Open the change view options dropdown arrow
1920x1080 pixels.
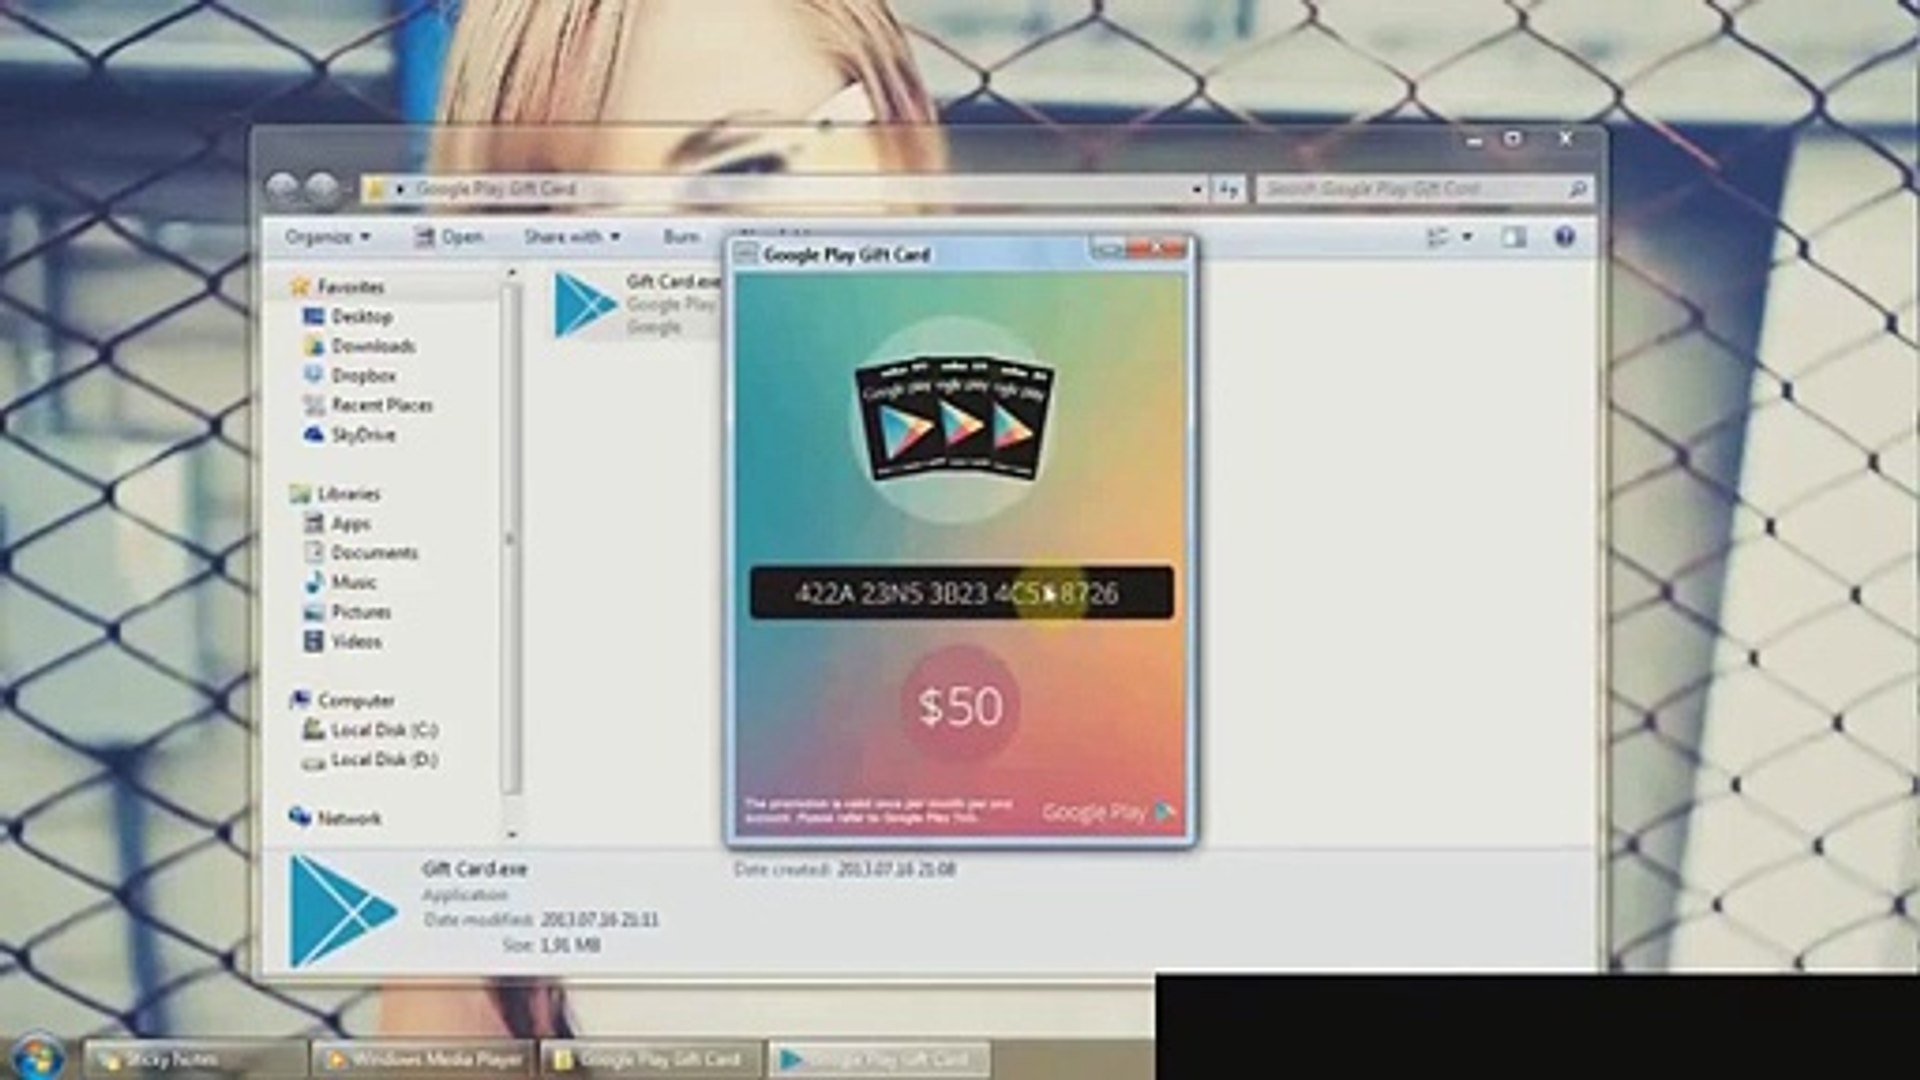1467,237
